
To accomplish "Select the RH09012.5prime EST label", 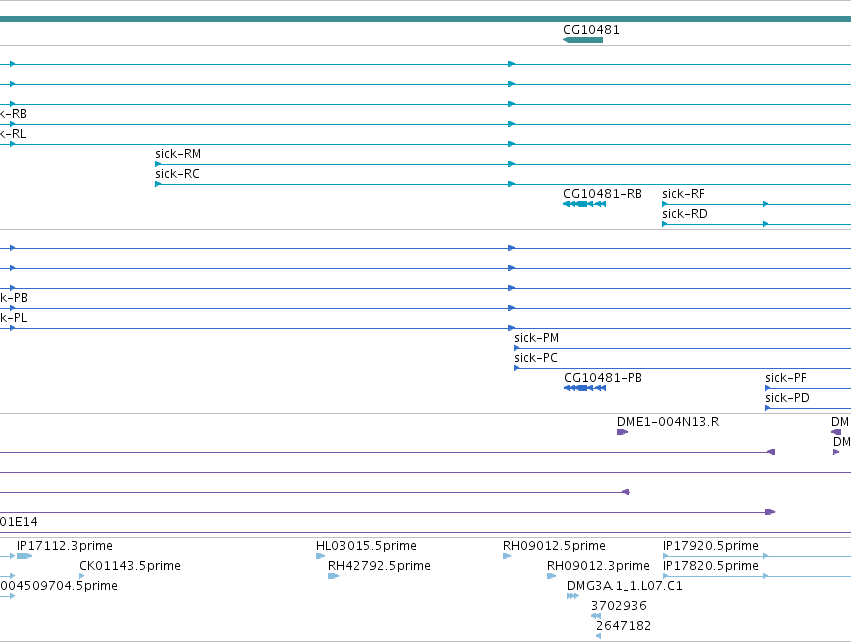I will (x=554, y=546).
